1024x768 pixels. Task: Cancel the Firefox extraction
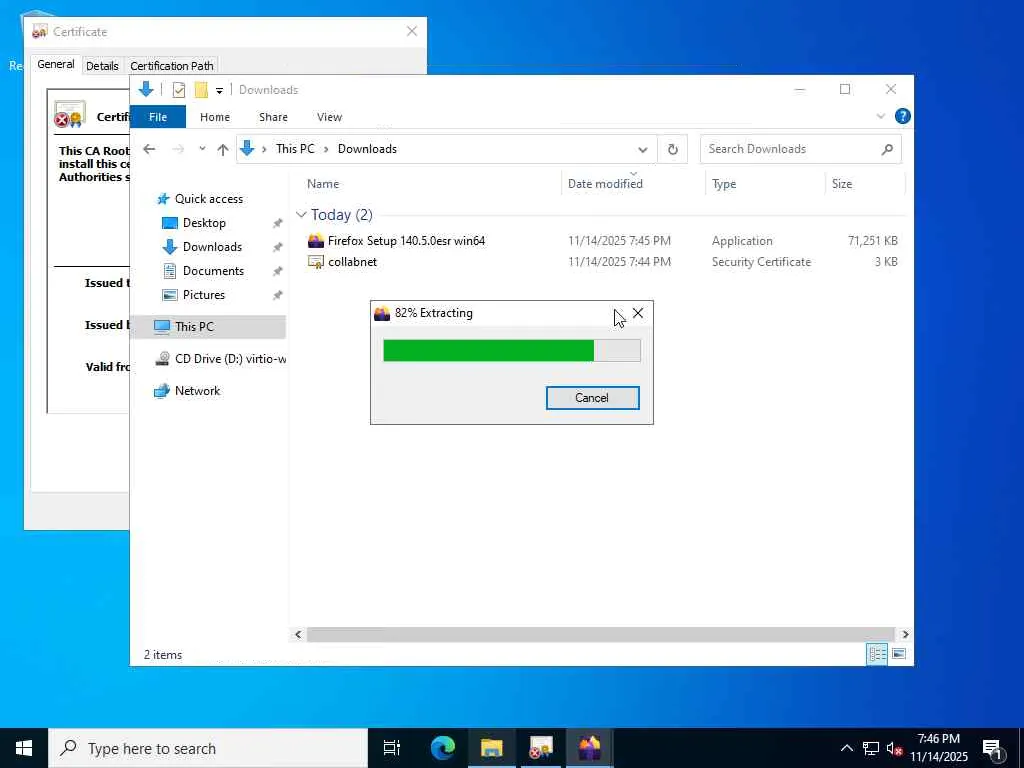pyautogui.click(x=592, y=398)
